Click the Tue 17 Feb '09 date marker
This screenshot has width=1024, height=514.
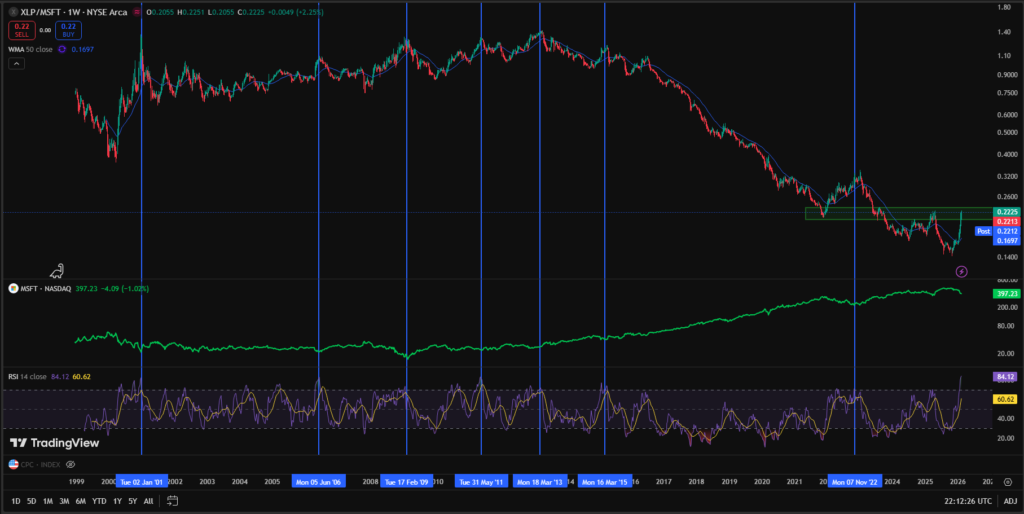coord(406,482)
